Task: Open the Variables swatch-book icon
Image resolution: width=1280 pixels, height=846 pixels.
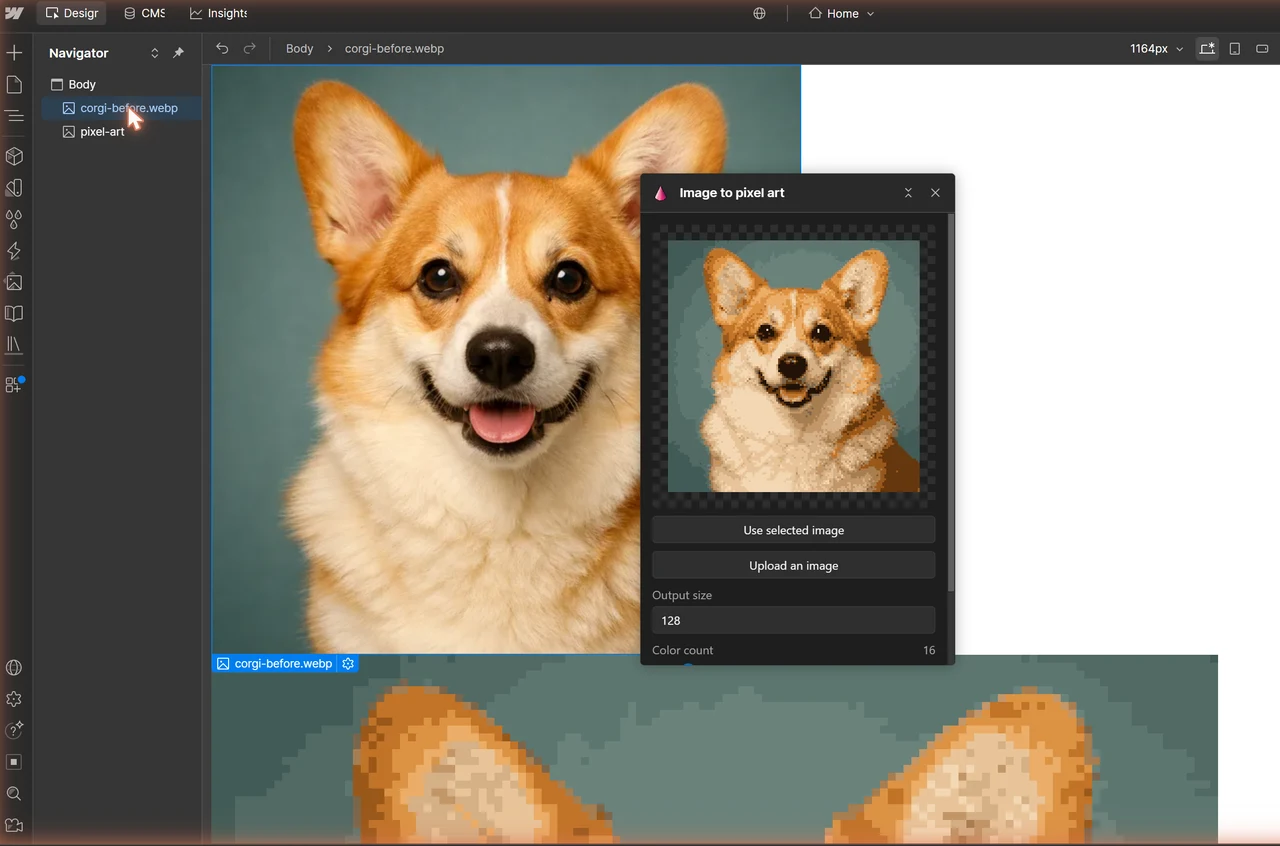Action: pyautogui.click(x=14, y=188)
